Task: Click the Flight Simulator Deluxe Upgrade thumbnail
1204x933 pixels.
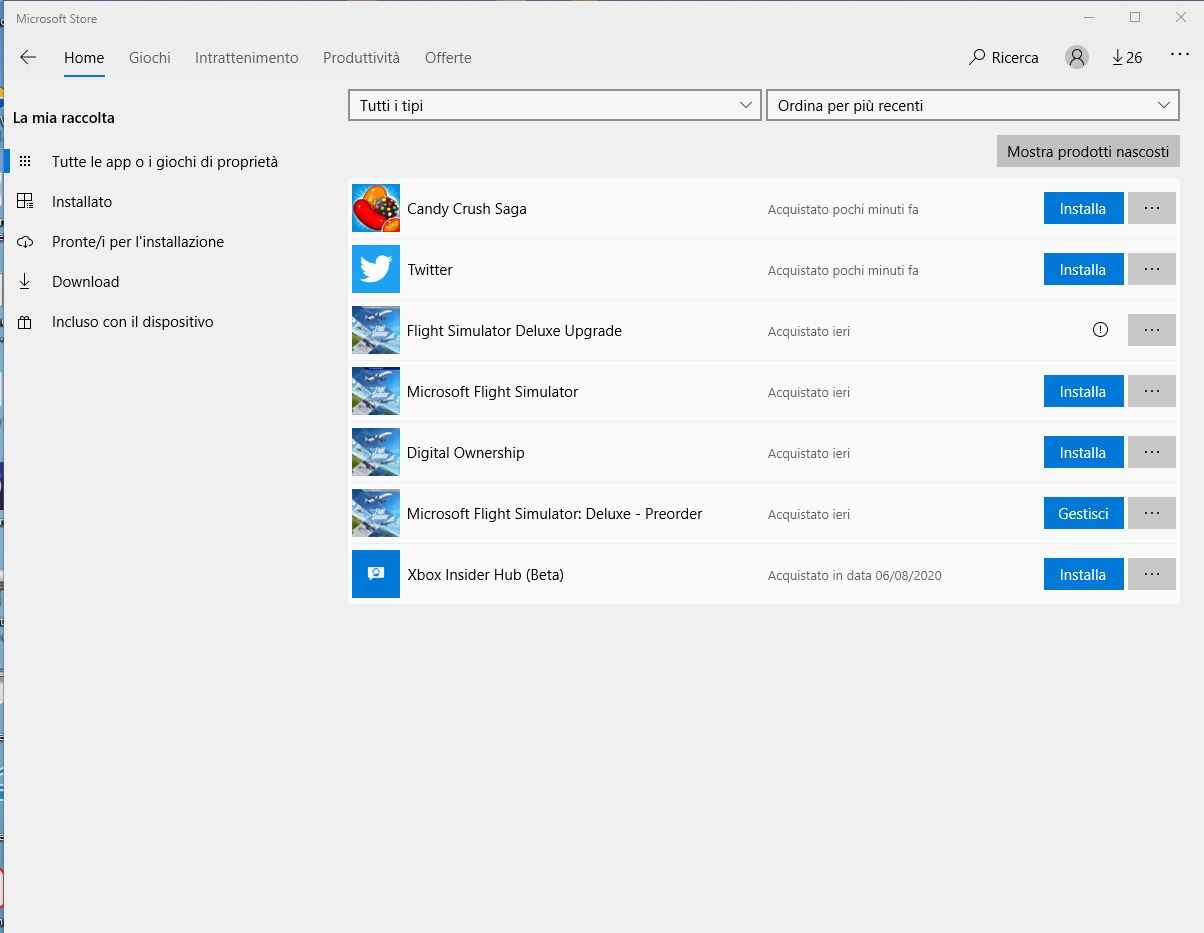Action: pos(376,331)
